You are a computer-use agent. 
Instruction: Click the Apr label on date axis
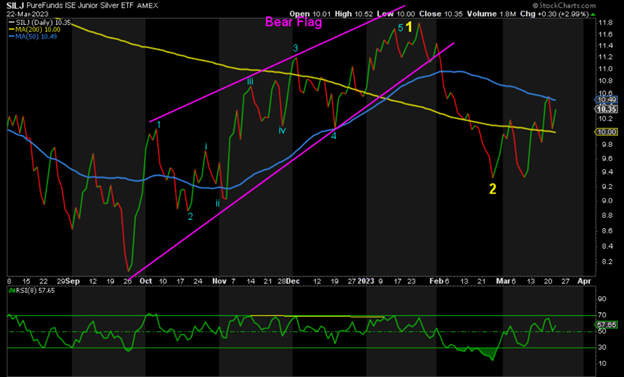tap(584, 281)
